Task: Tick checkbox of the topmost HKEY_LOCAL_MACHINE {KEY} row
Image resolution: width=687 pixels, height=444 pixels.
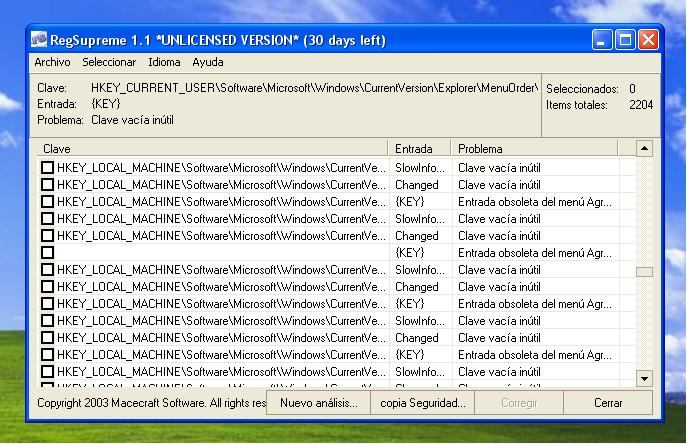Action: click(47, 202)
